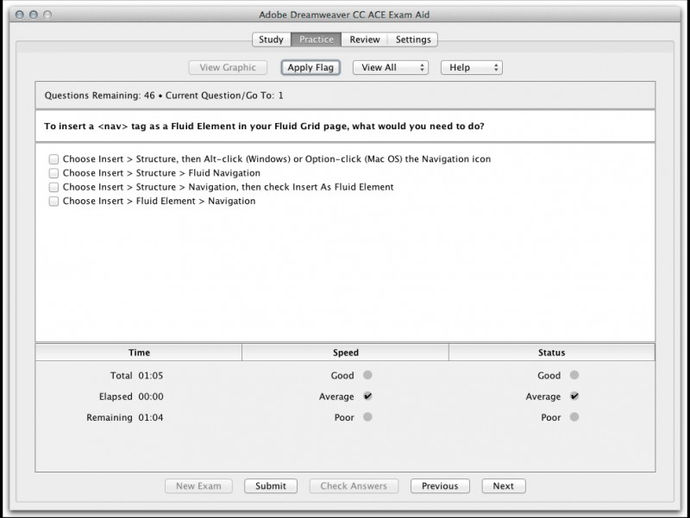
Task: Click the Current Question/Go To number field
Action: click(281, 96)
